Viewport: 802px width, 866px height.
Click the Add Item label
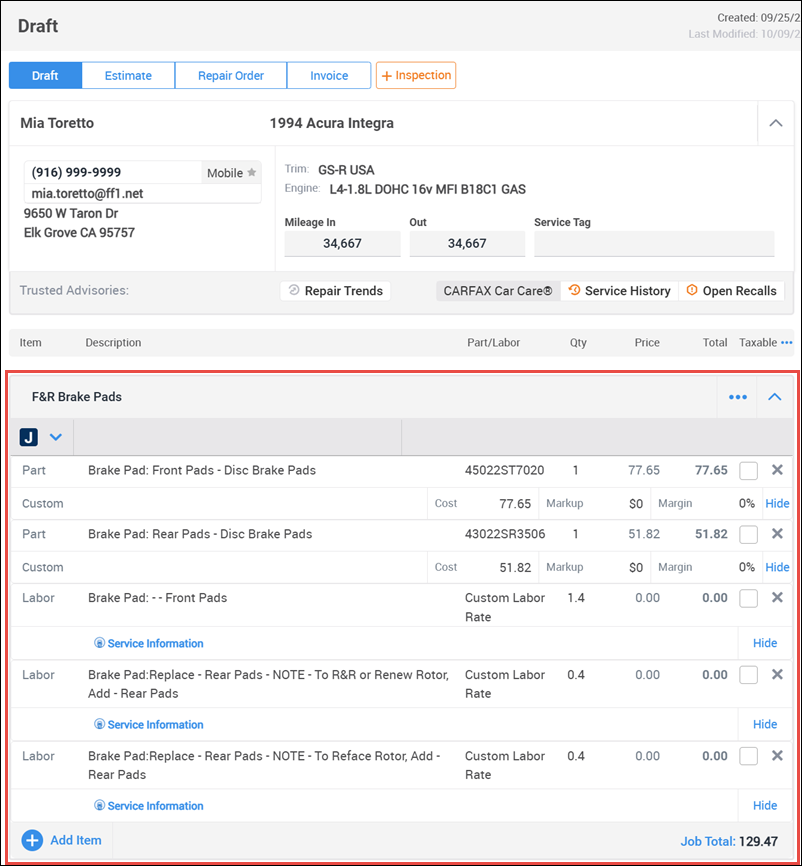pyautogui.click(x=76, y=840)
